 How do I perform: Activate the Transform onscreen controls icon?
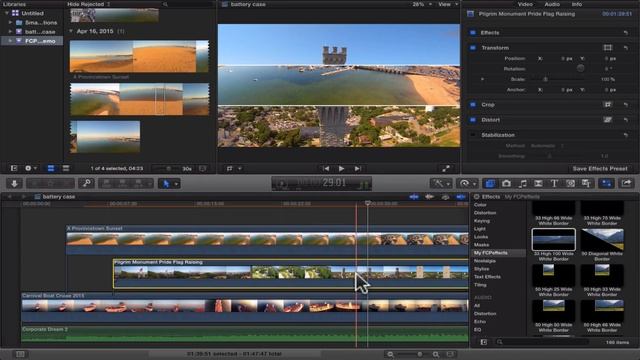[607, 48]
